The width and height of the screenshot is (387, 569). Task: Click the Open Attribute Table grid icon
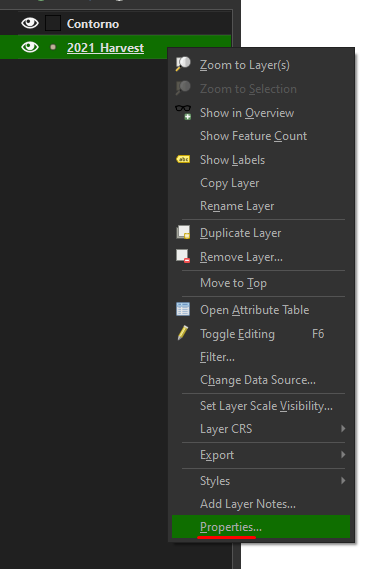pyautogui.click(x=183, y=309)
